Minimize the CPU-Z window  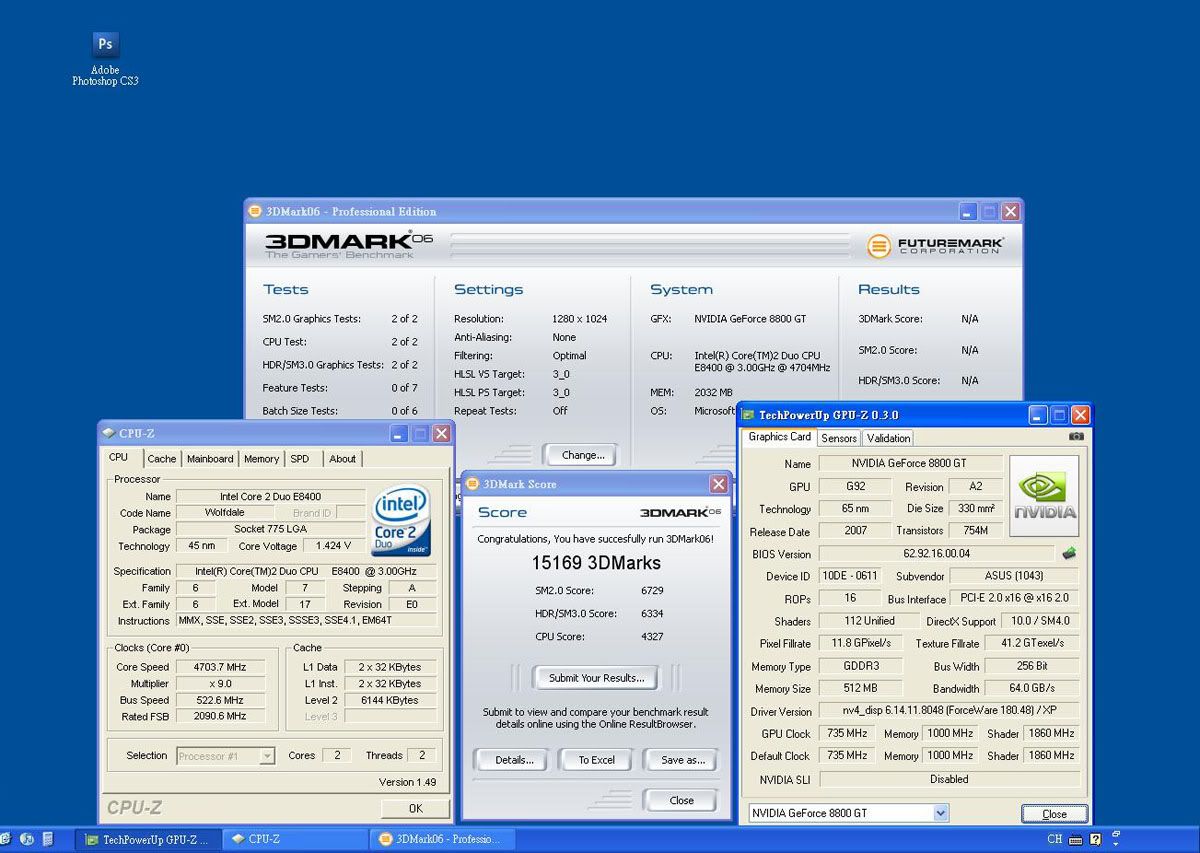(399, 434)
